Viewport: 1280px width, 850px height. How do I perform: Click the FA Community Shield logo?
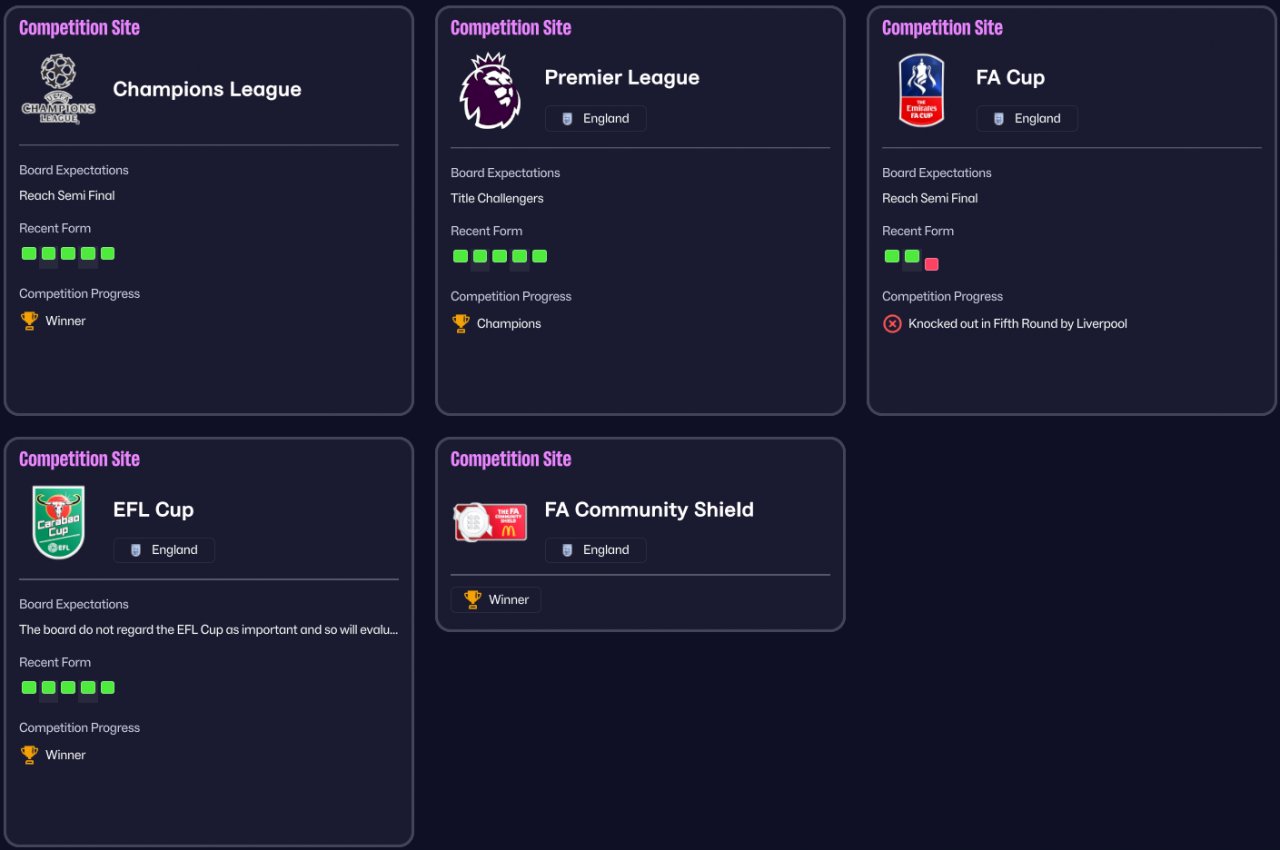click(x=490, y=522)
